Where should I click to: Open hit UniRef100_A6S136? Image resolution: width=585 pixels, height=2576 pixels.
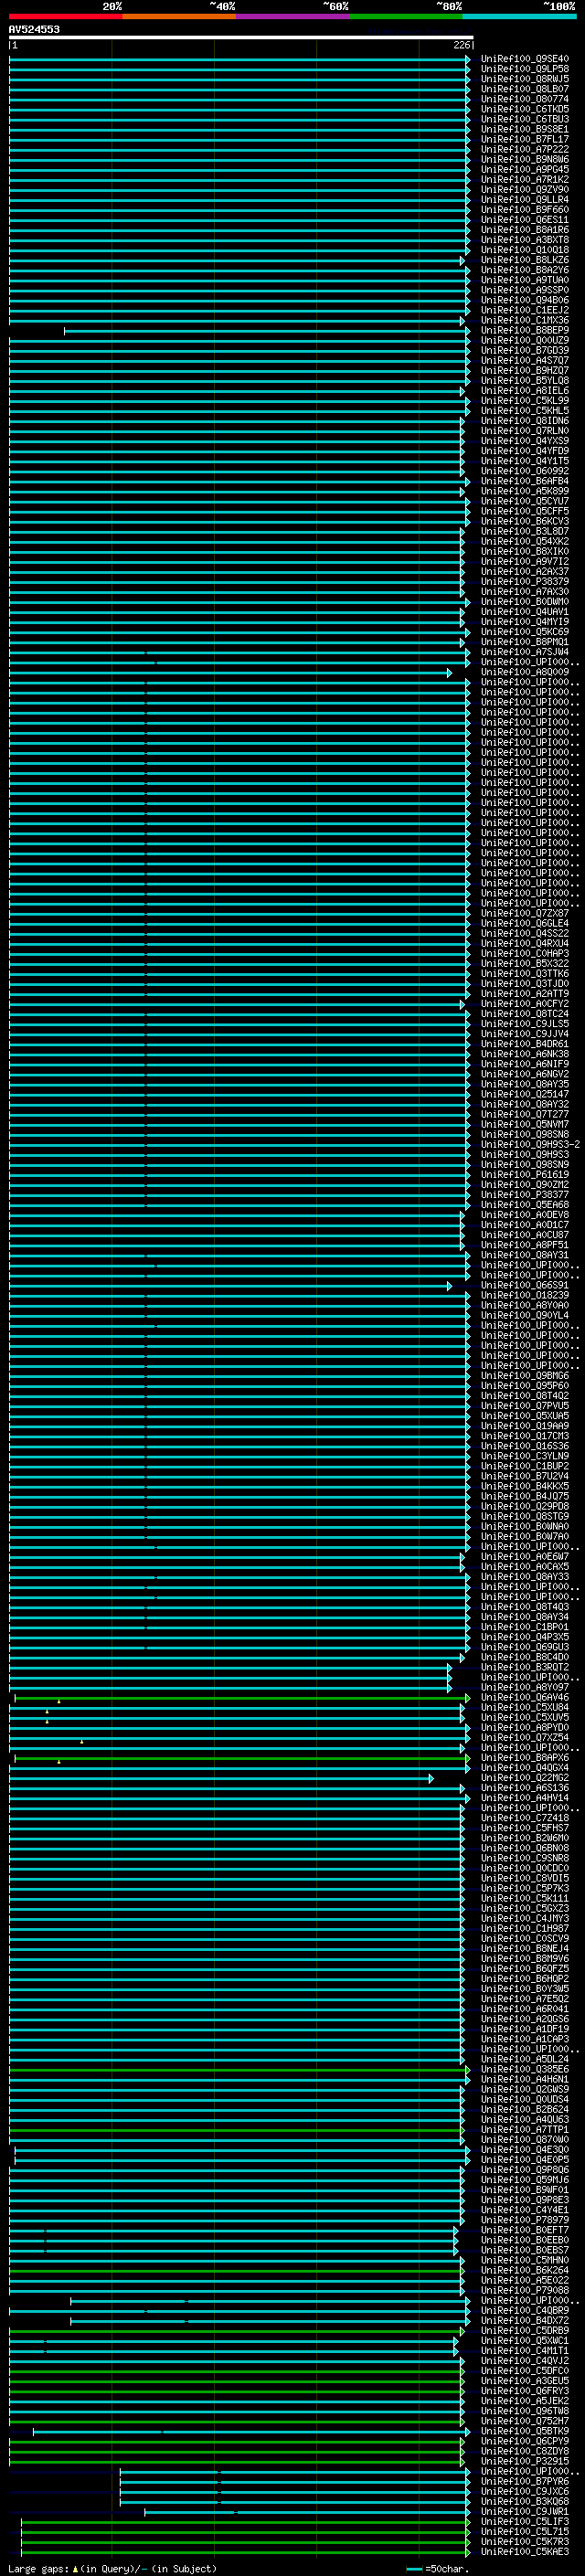tap(525, 1787)
